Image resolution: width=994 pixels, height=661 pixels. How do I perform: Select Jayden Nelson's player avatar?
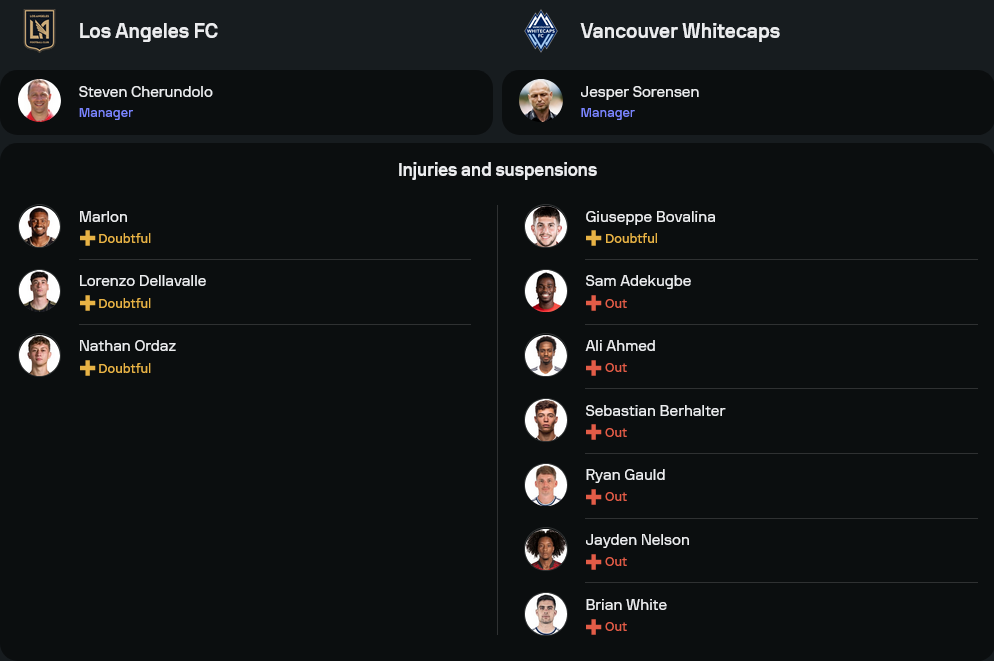pos(546,549)
